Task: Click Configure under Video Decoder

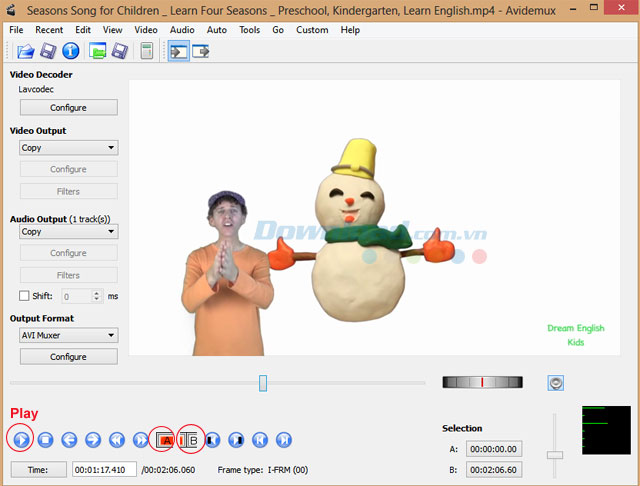Action: (68, 108)
